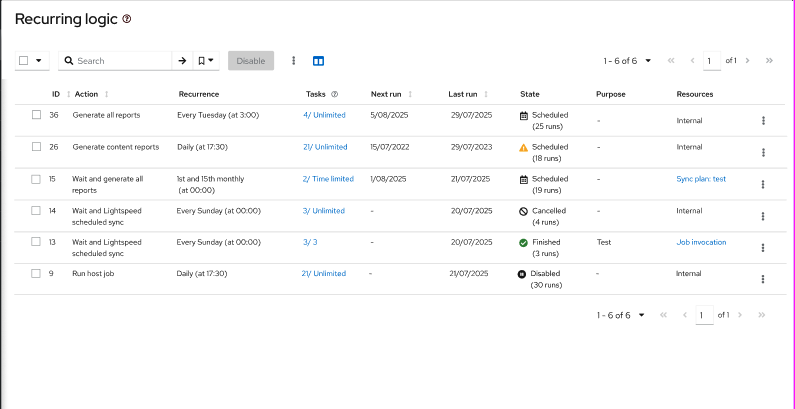Expand bottom pagination items-per-page dropdown
The image size is (795, 409).
point(620,315)
